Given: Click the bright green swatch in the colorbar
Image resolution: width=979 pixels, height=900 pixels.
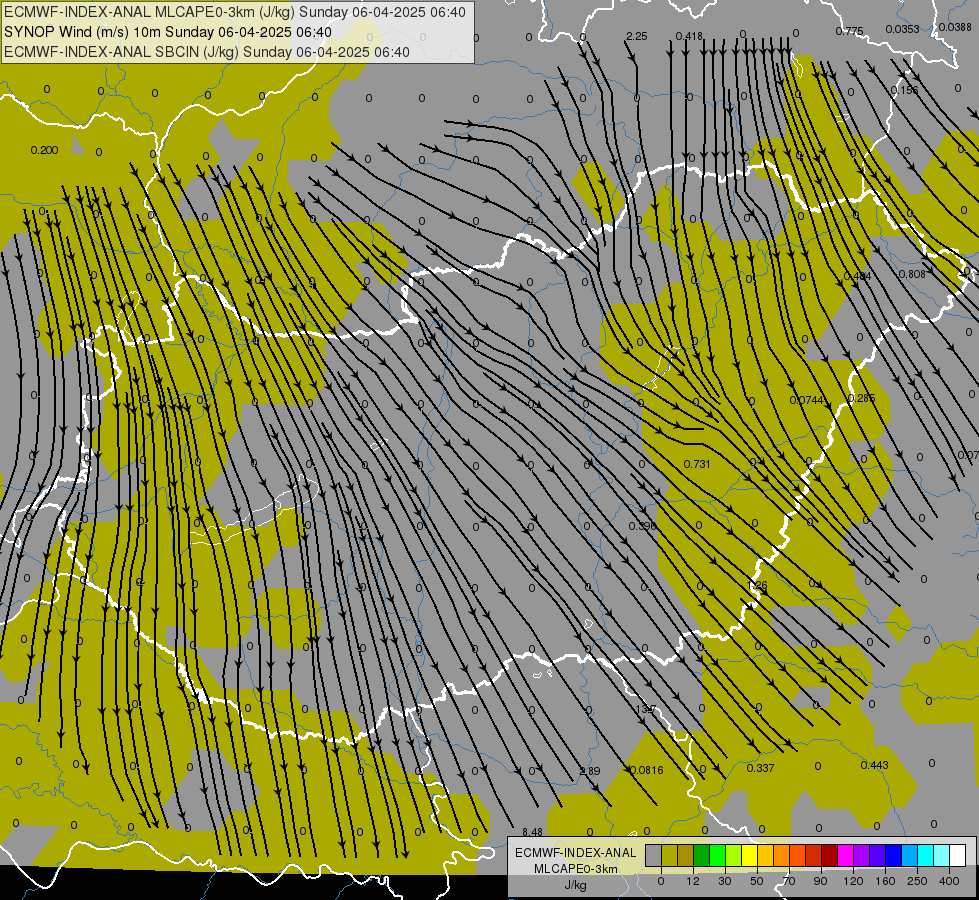Looking at the screenshot, I should click(717, 855).
